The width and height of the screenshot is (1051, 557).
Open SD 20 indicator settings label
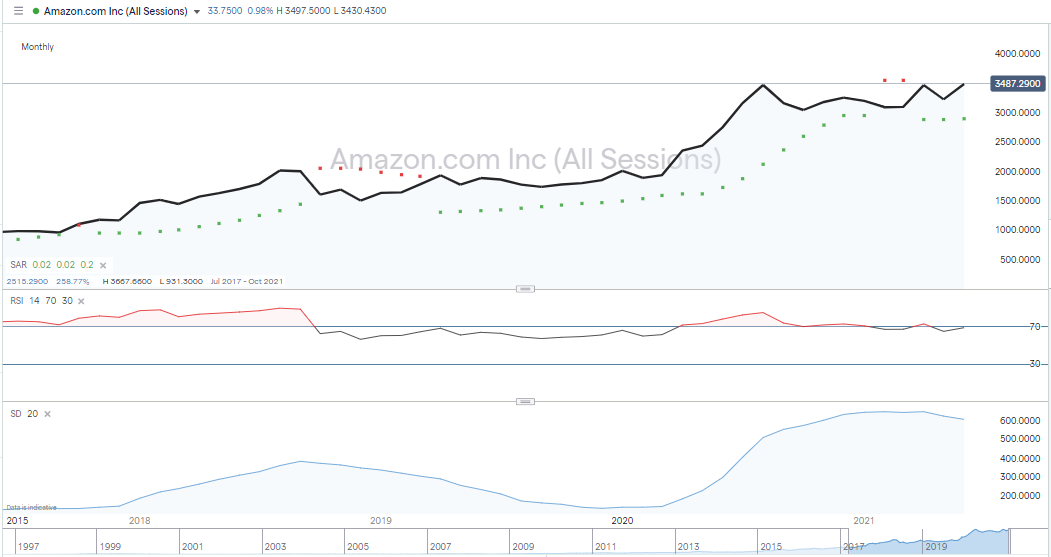tap(24, 414)
